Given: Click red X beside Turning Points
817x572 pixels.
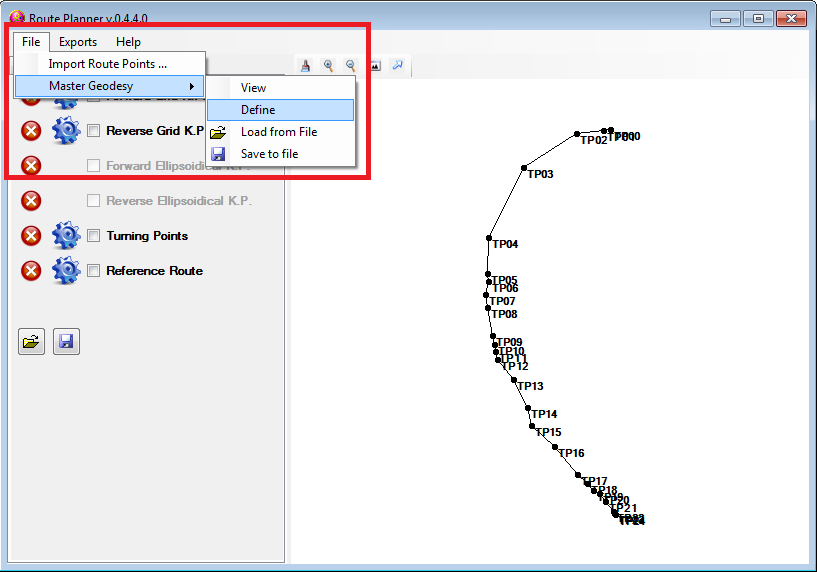Looking at the screenshot, I should 31,235.
